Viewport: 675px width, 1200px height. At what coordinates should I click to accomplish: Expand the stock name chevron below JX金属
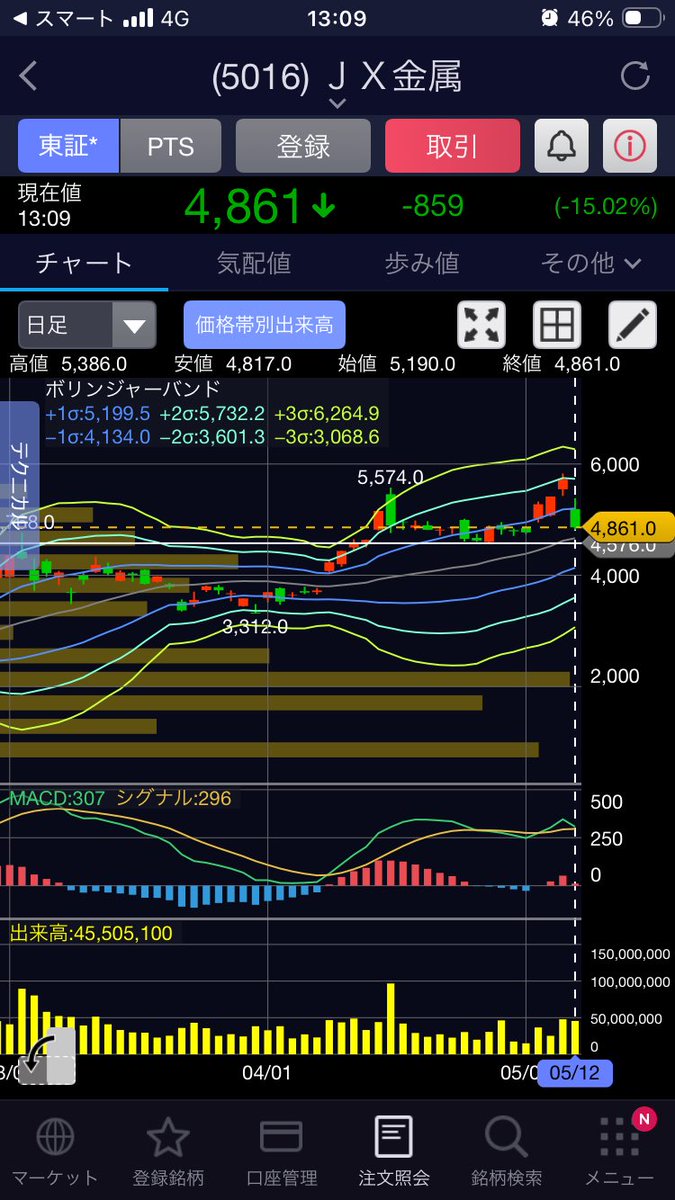point(338,103)
